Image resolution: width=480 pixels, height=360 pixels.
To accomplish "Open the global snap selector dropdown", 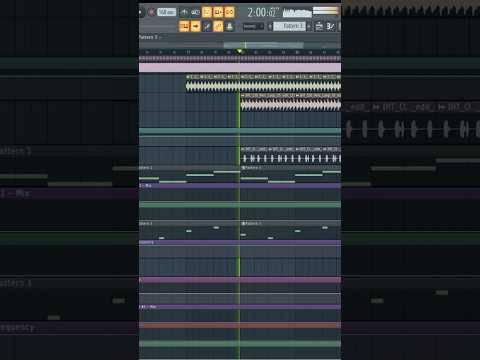I will (253, 27).
